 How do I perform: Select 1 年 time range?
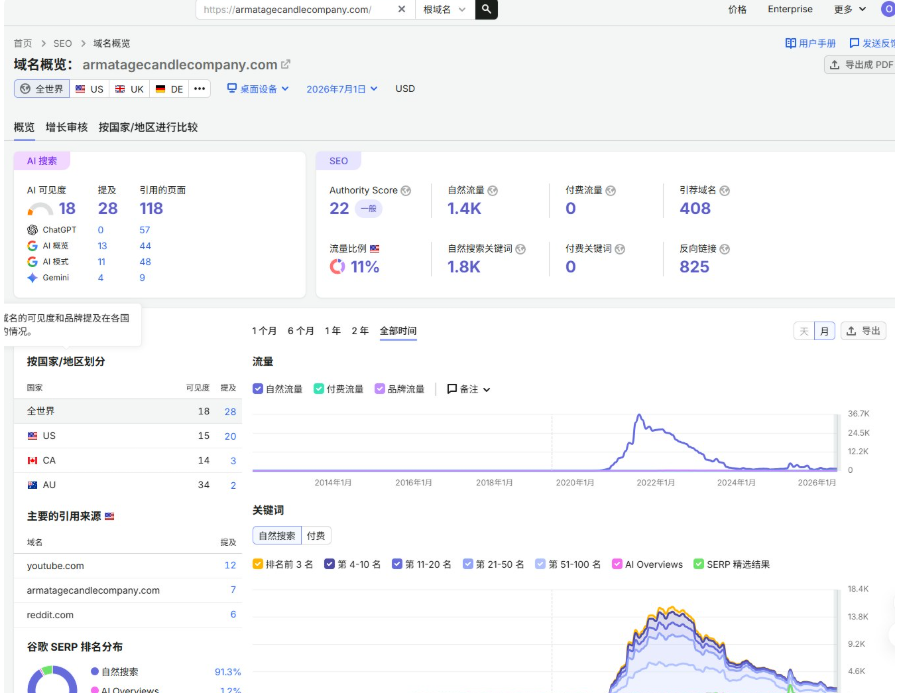(333, 331)
